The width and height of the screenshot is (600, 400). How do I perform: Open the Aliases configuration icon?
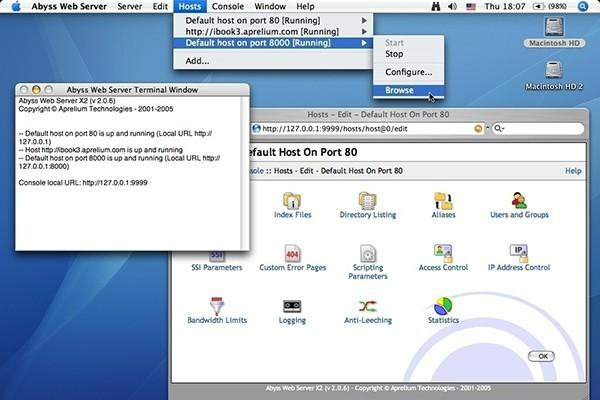[x=443, y=201]
